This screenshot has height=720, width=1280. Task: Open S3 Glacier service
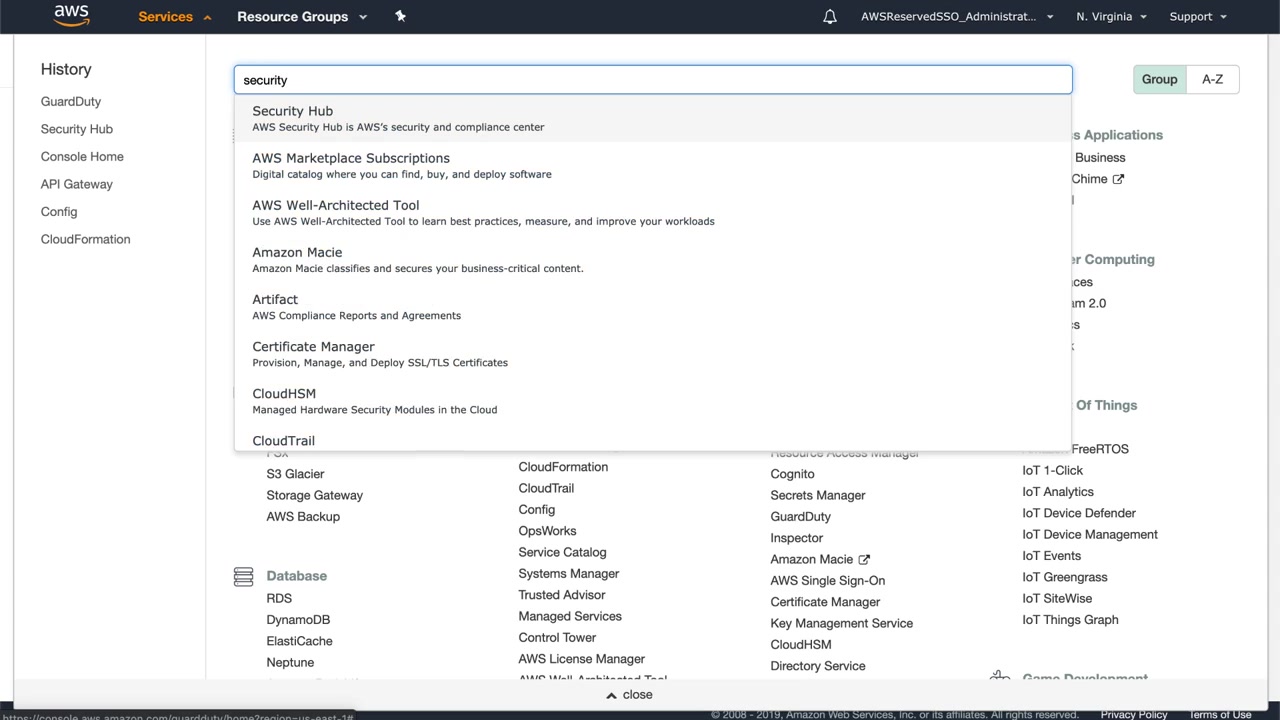point(295,474)
